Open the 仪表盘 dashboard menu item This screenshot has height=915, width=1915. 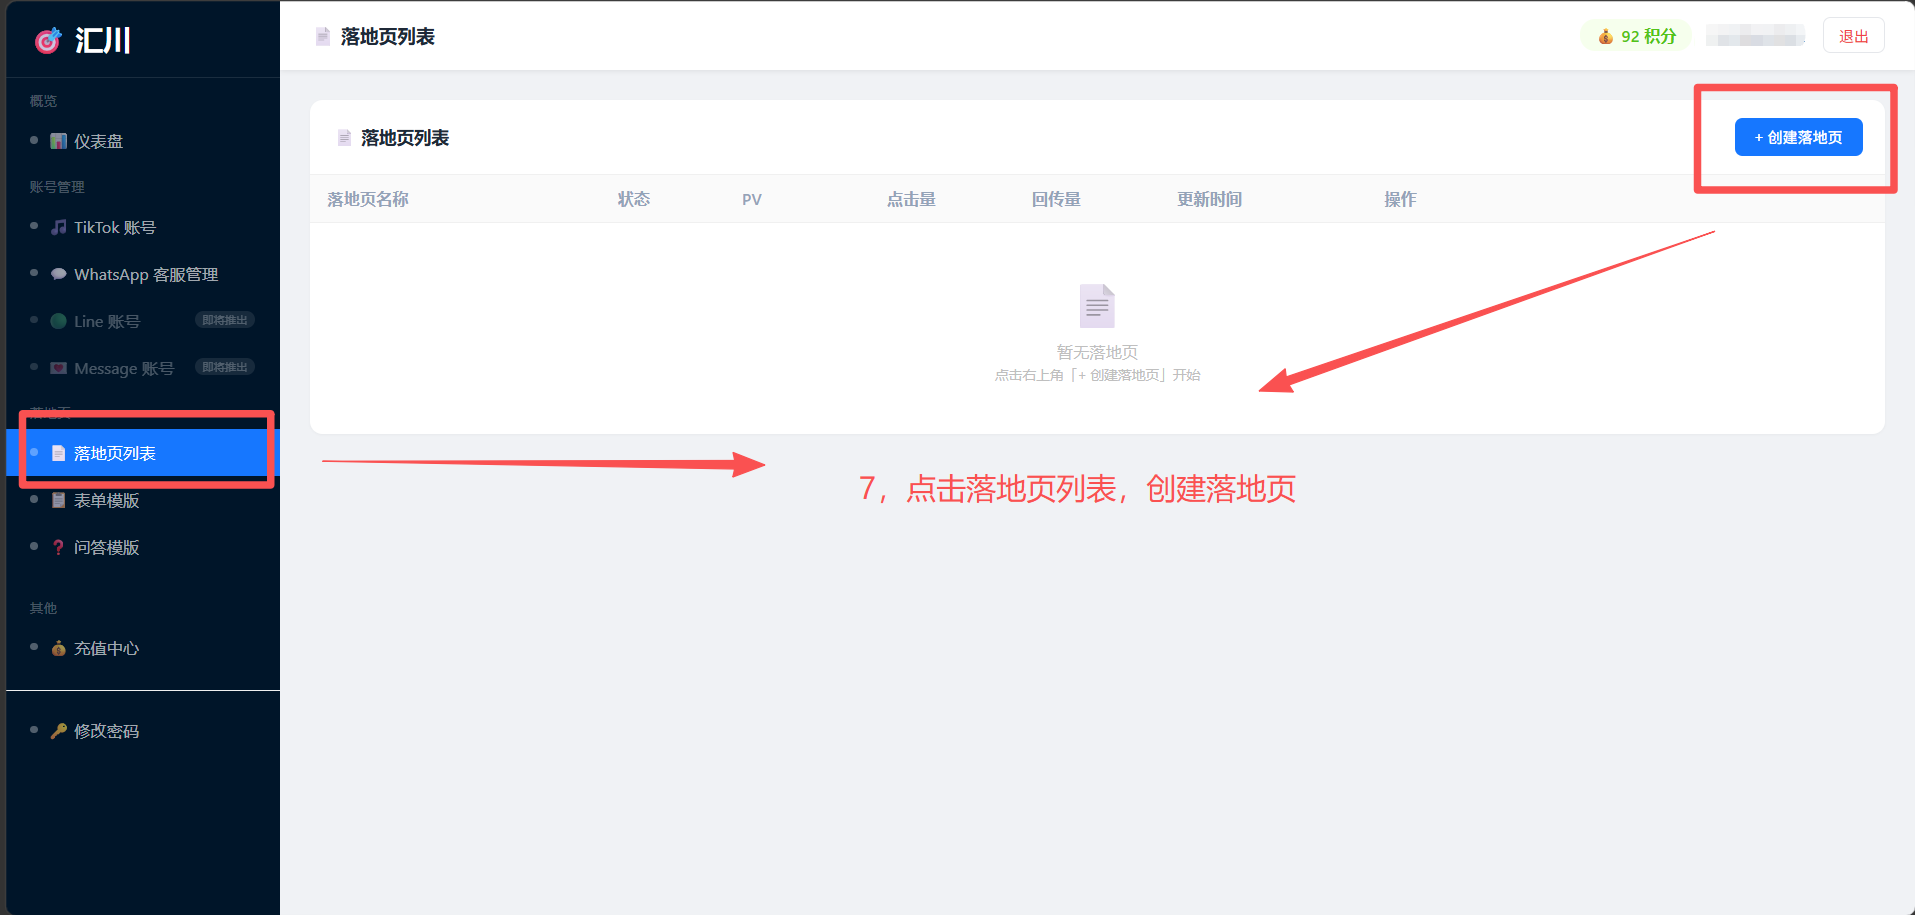(x=143, y=141)
